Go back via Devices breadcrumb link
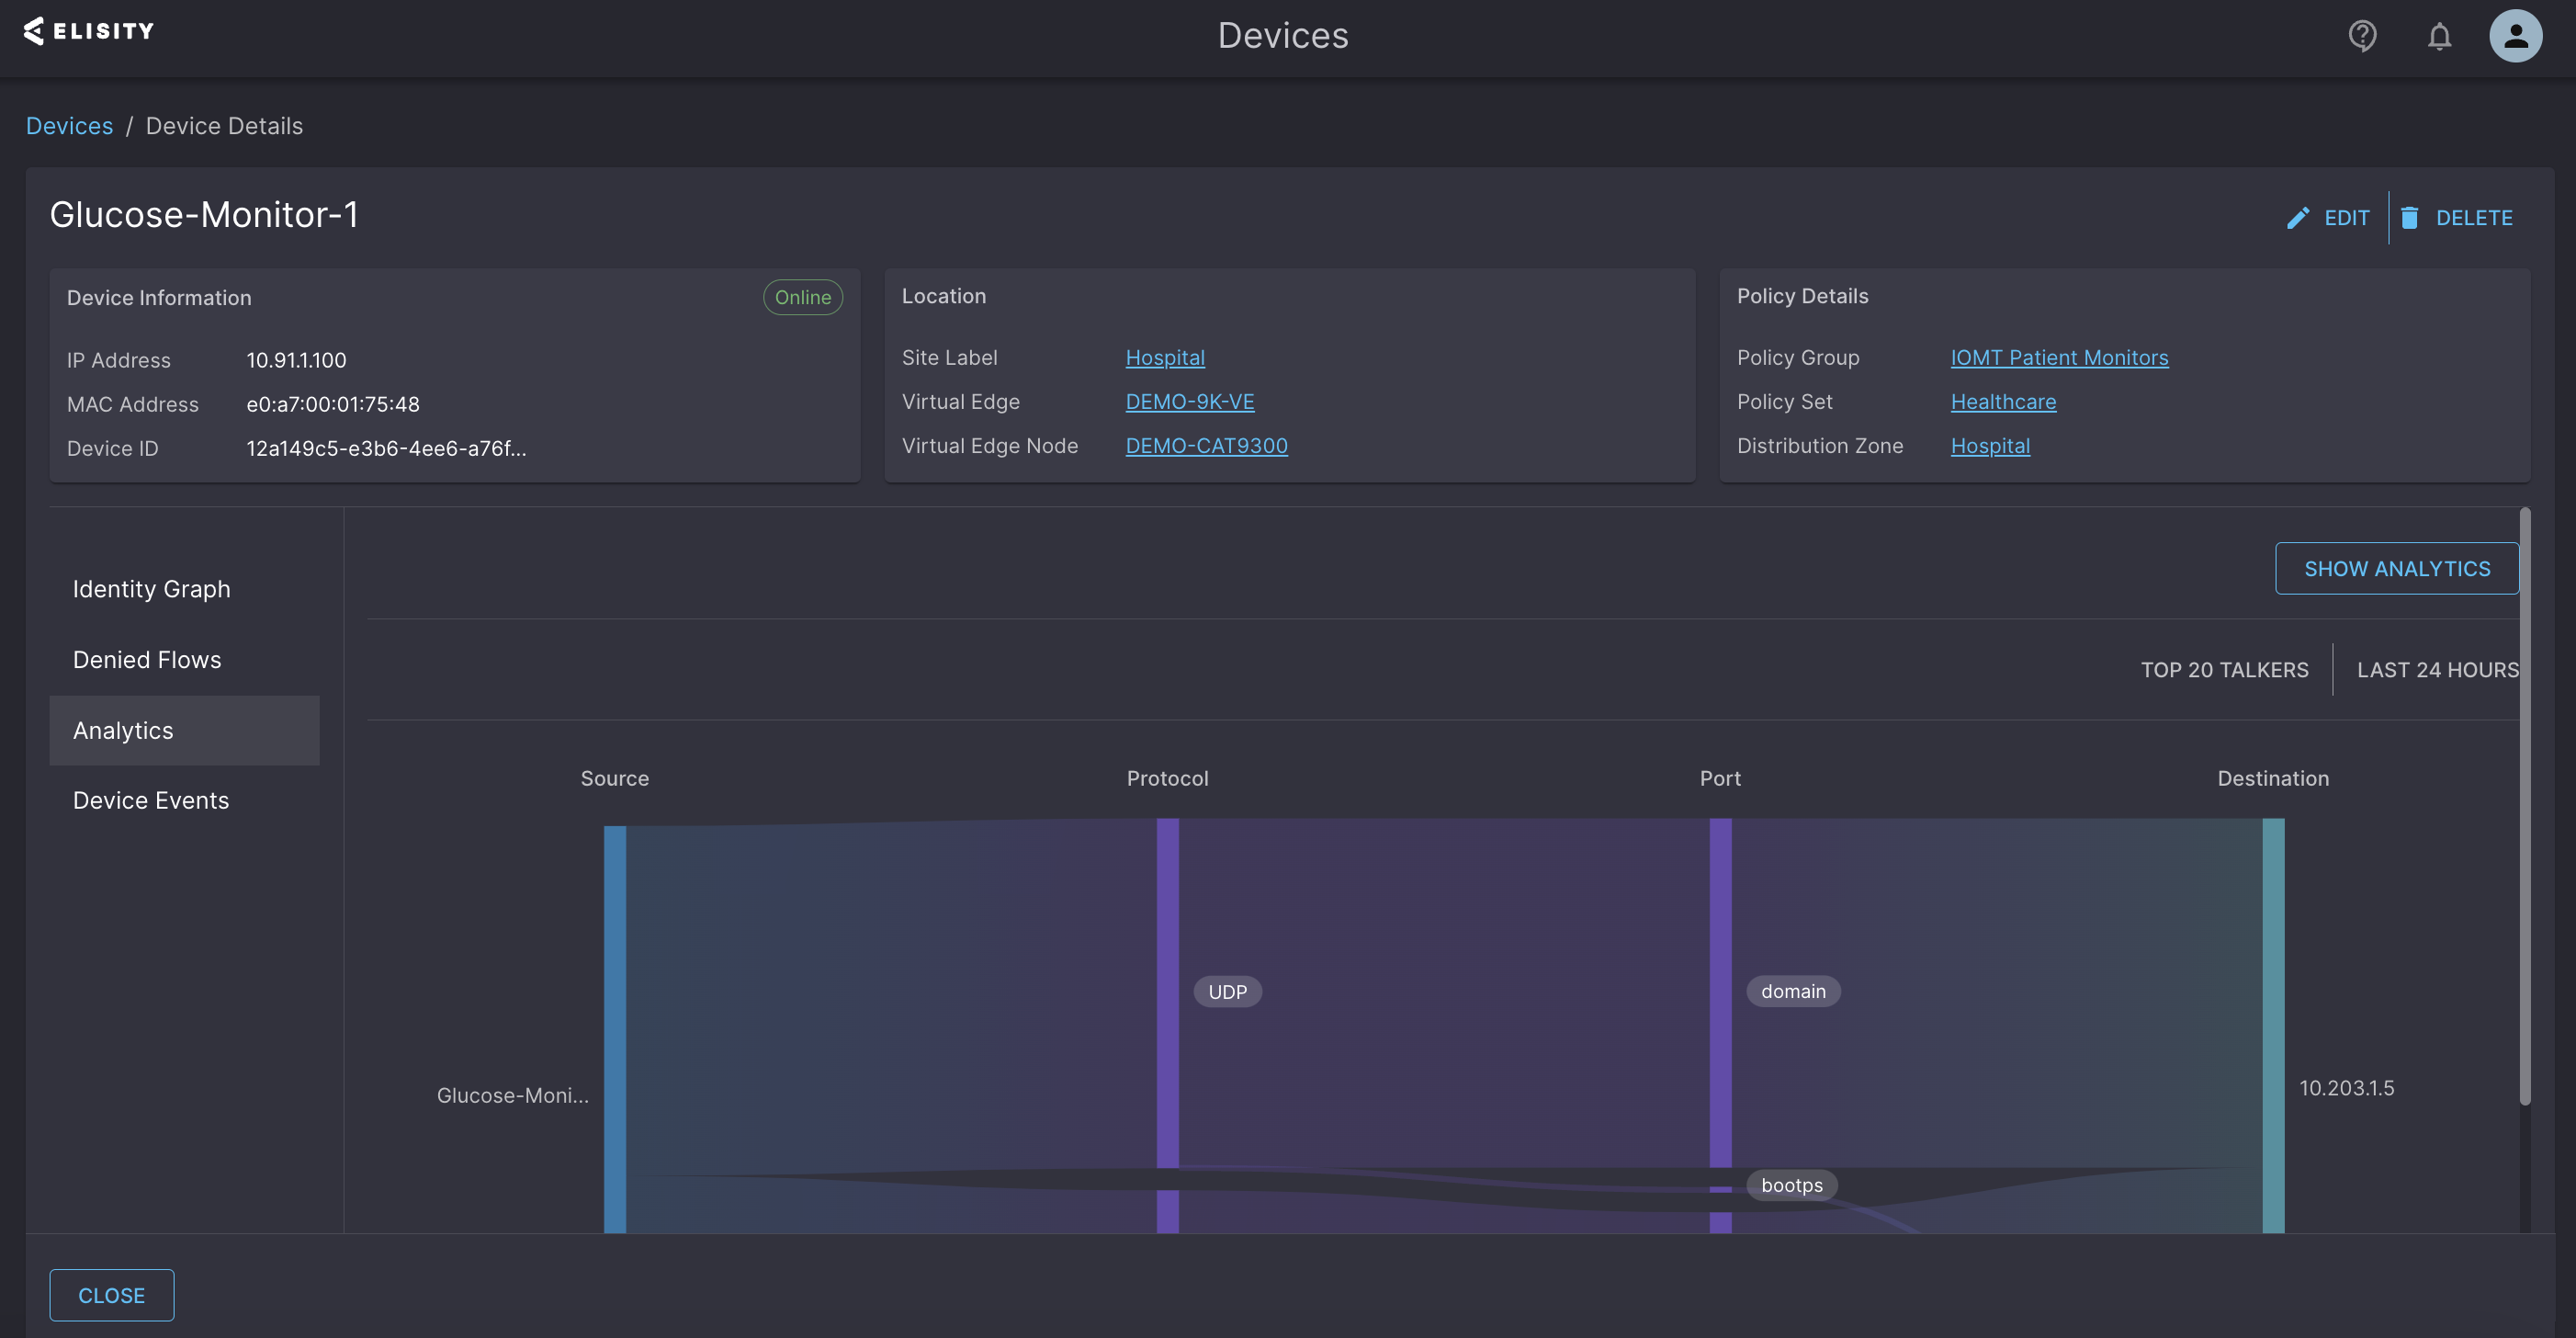Viewport: 2576px width, 1338px height. pos(69,126)
